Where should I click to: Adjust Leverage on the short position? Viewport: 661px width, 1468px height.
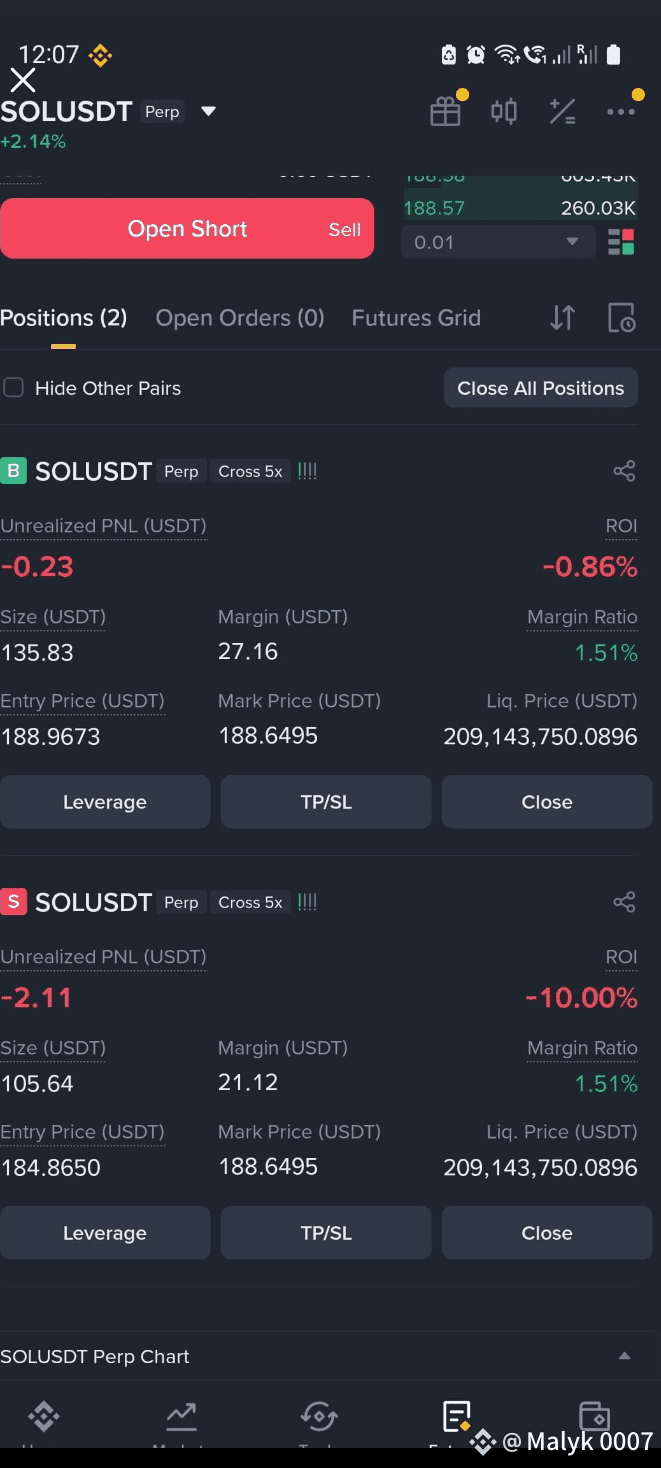tap(105, 1233)
